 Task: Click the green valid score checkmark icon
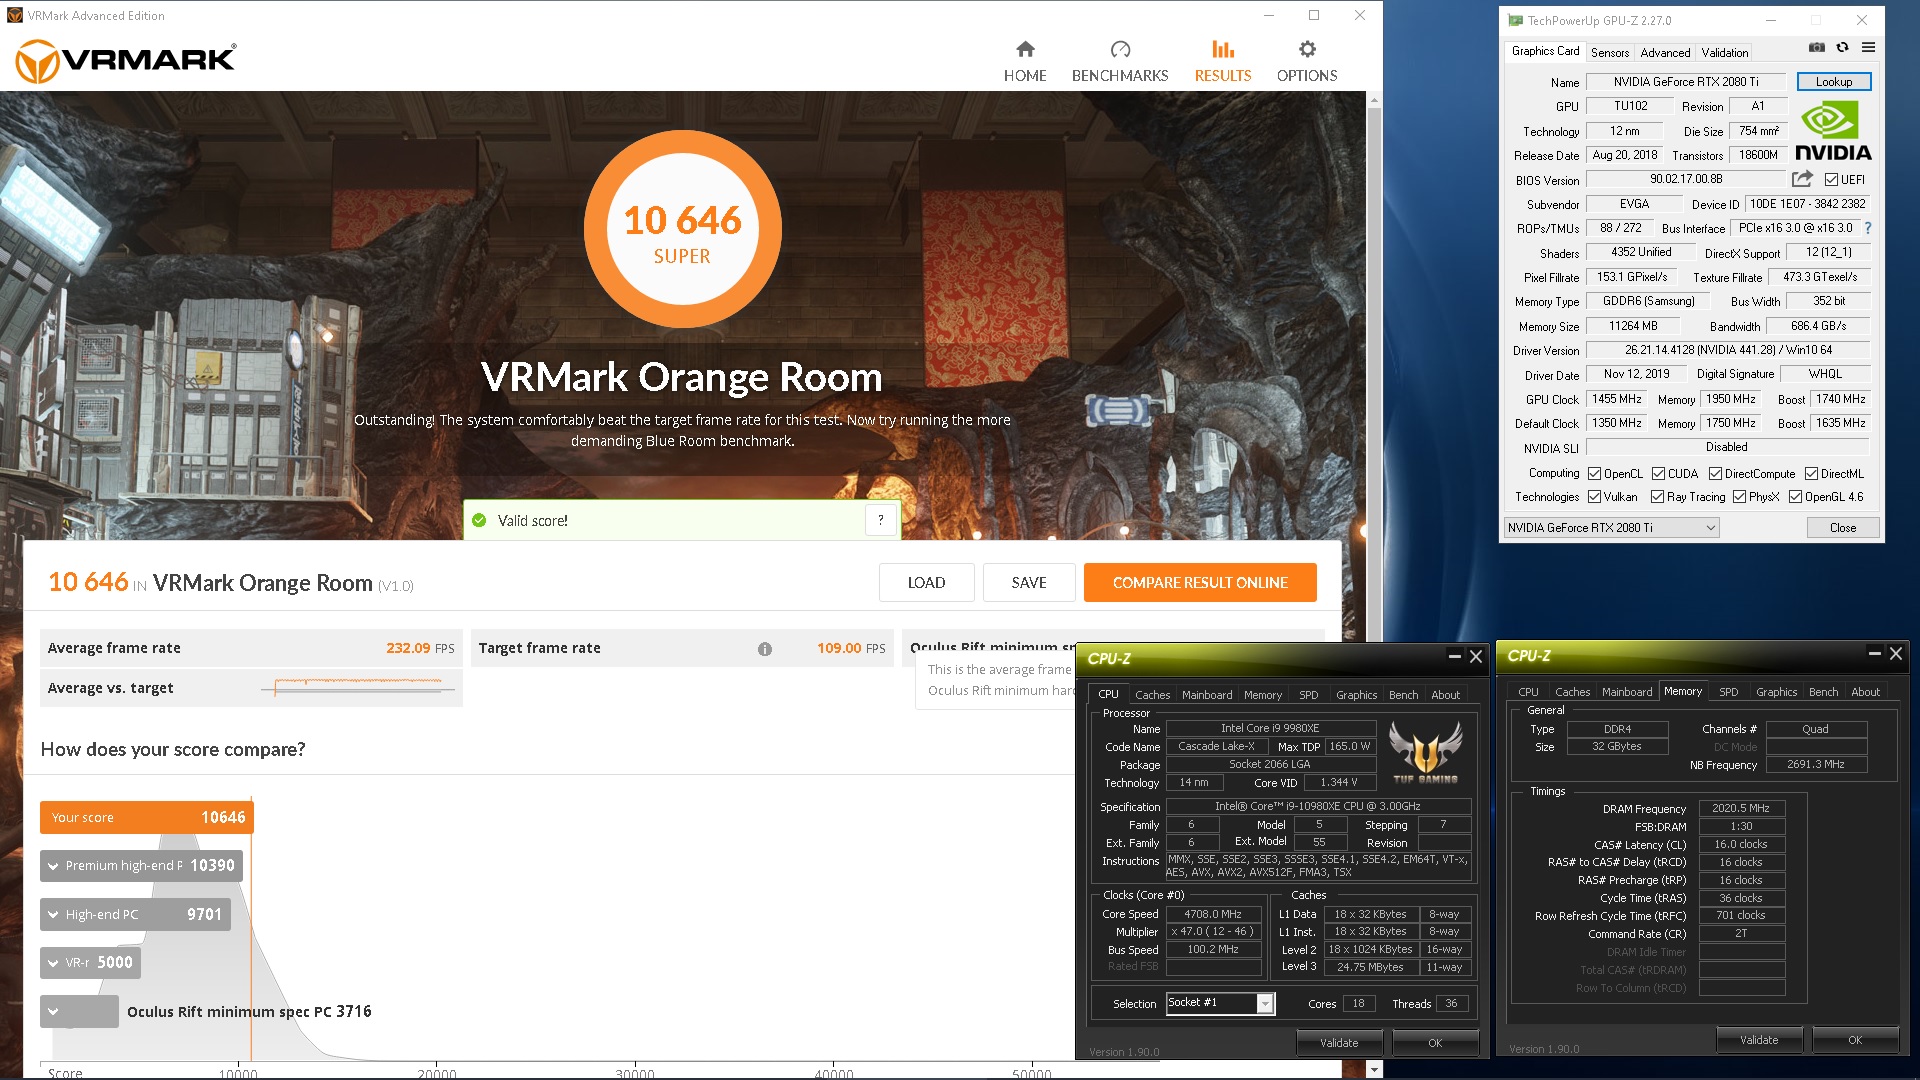coord(479,520)
